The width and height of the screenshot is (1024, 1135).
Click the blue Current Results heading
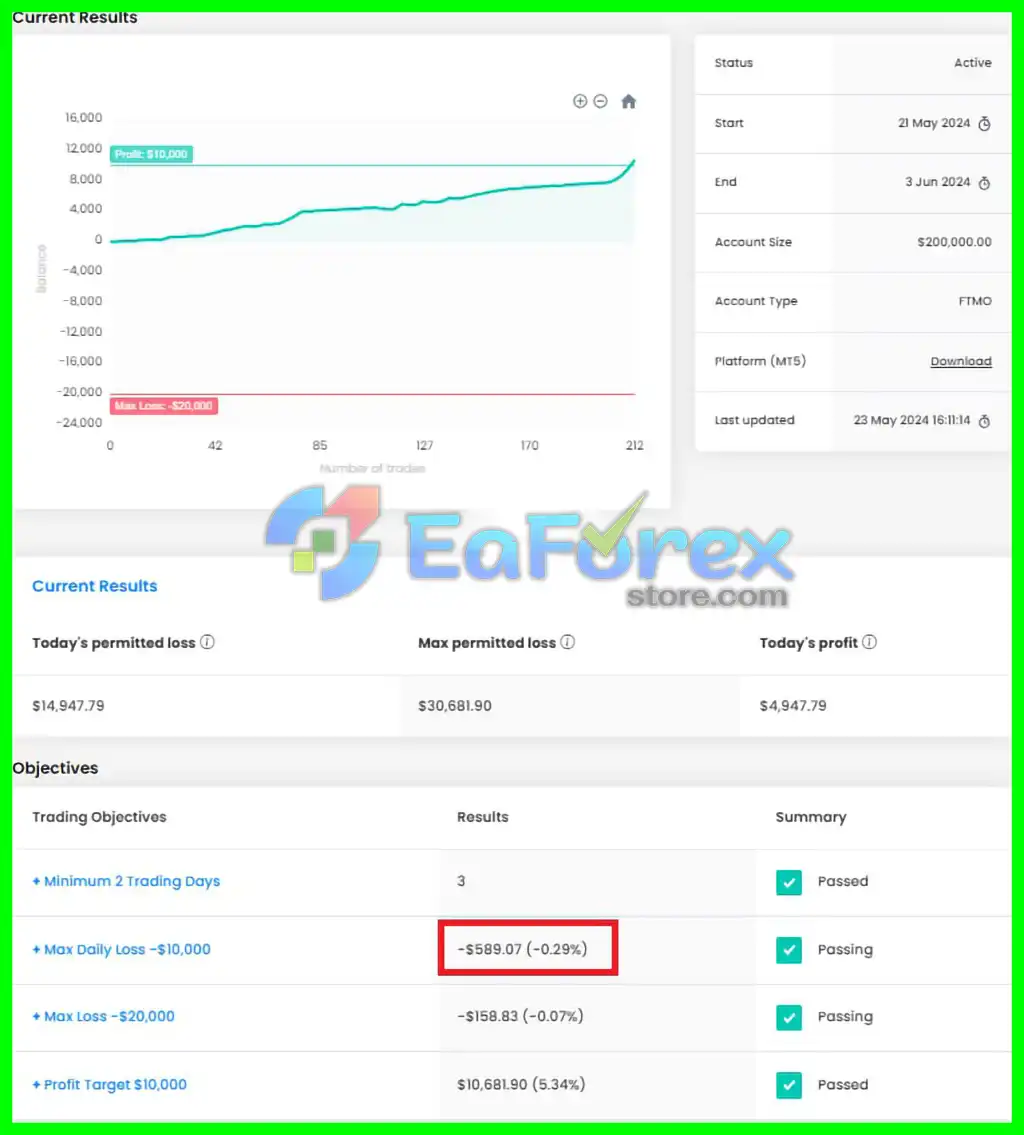[x=95, y=586]
